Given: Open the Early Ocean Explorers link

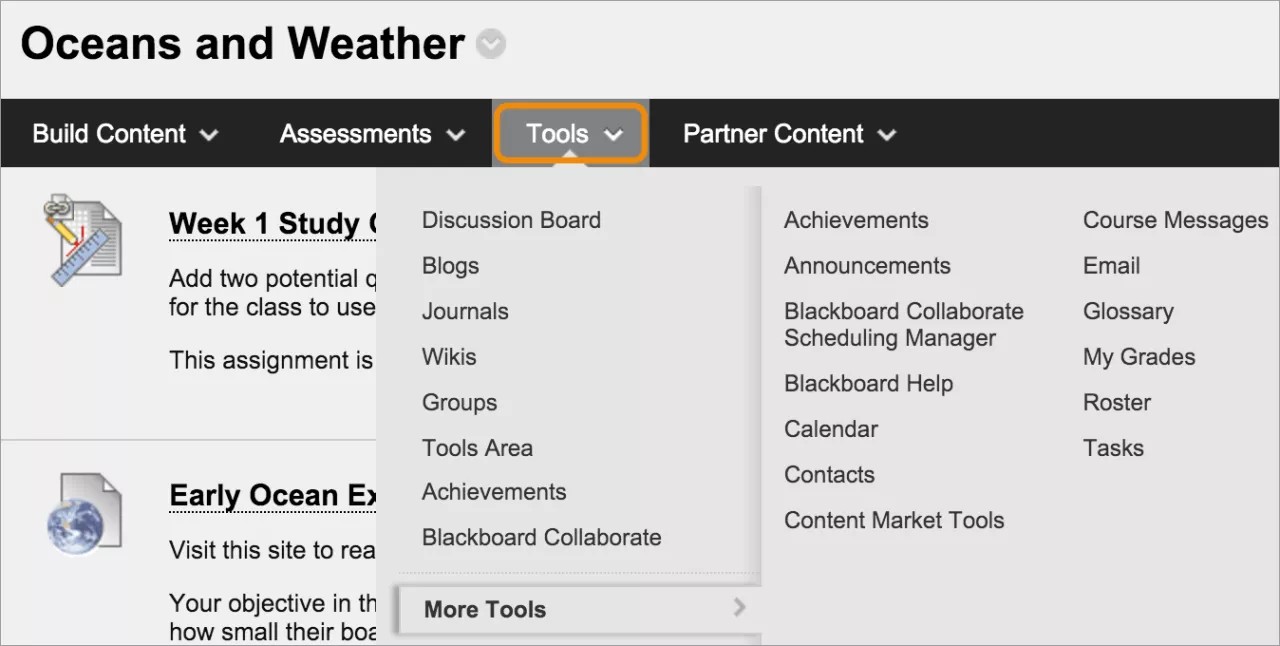Looking at the screenshot, I should (272, 495).
